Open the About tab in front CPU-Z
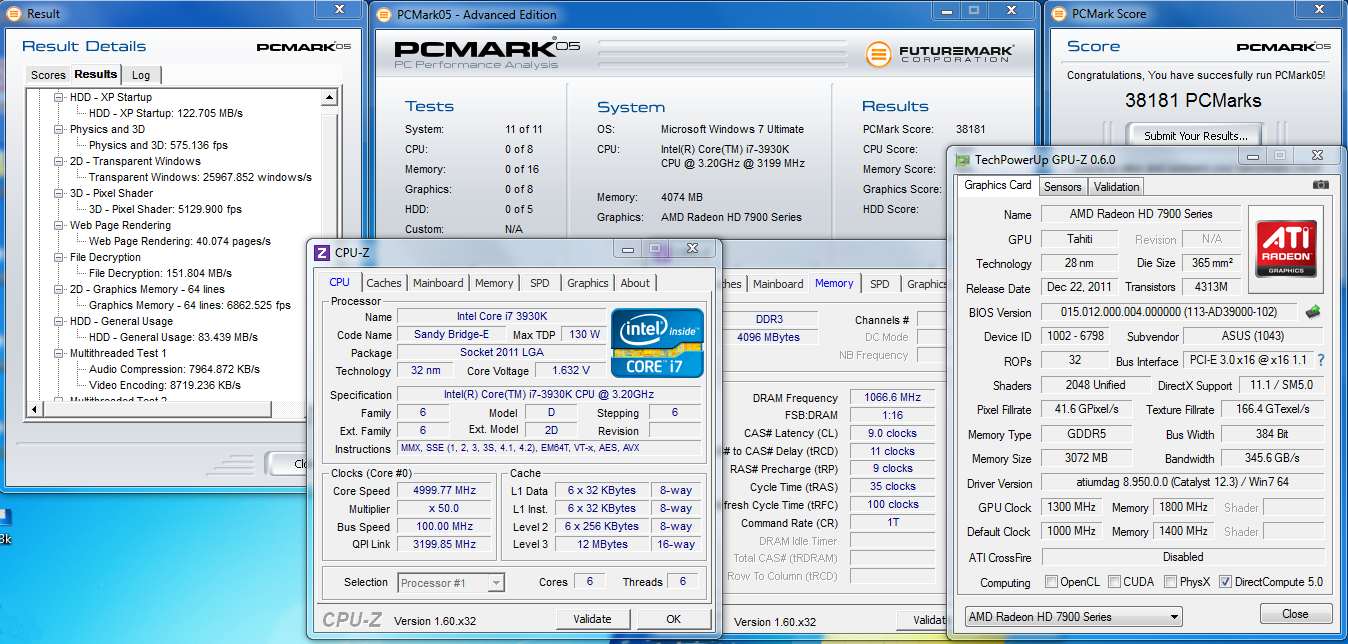1348x644 pixels. [635, 283]
